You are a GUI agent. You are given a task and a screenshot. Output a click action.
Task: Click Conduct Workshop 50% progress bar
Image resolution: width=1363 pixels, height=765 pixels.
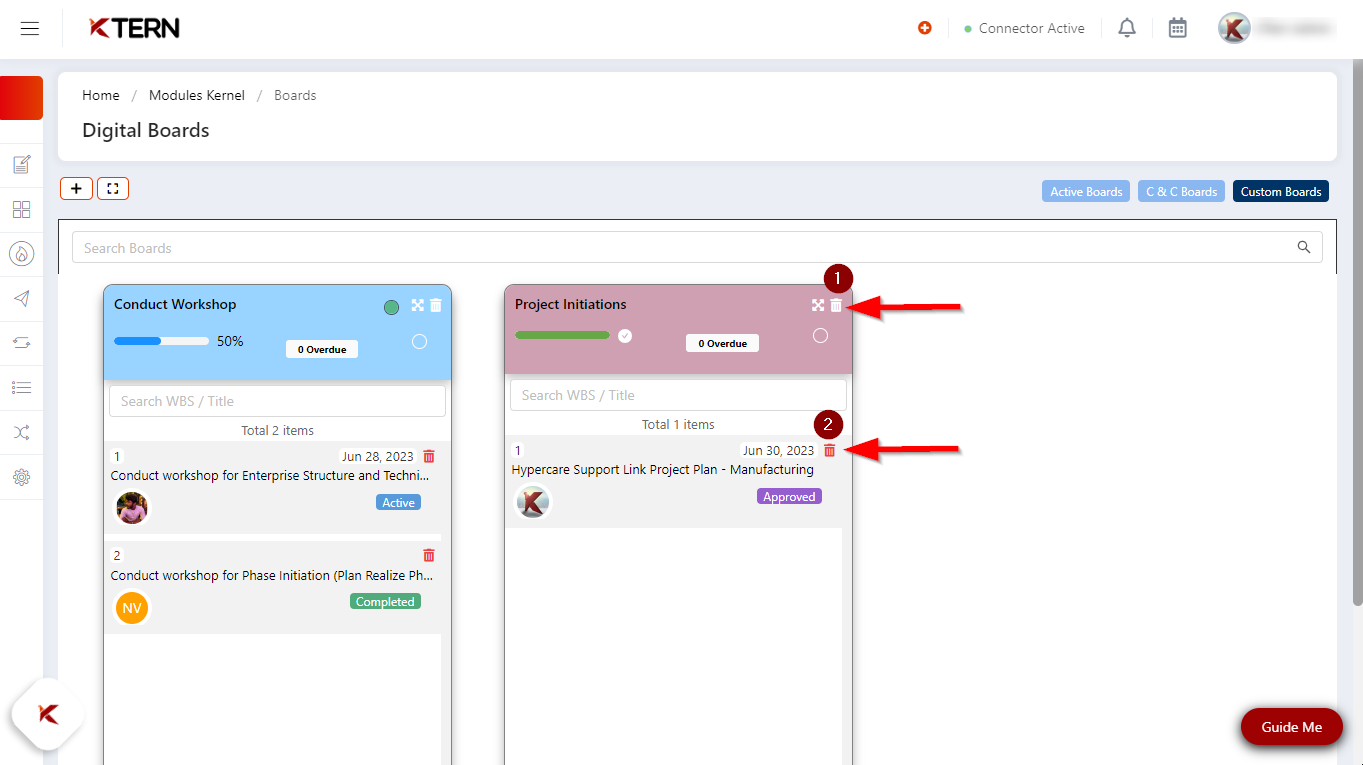click(161, 341)
